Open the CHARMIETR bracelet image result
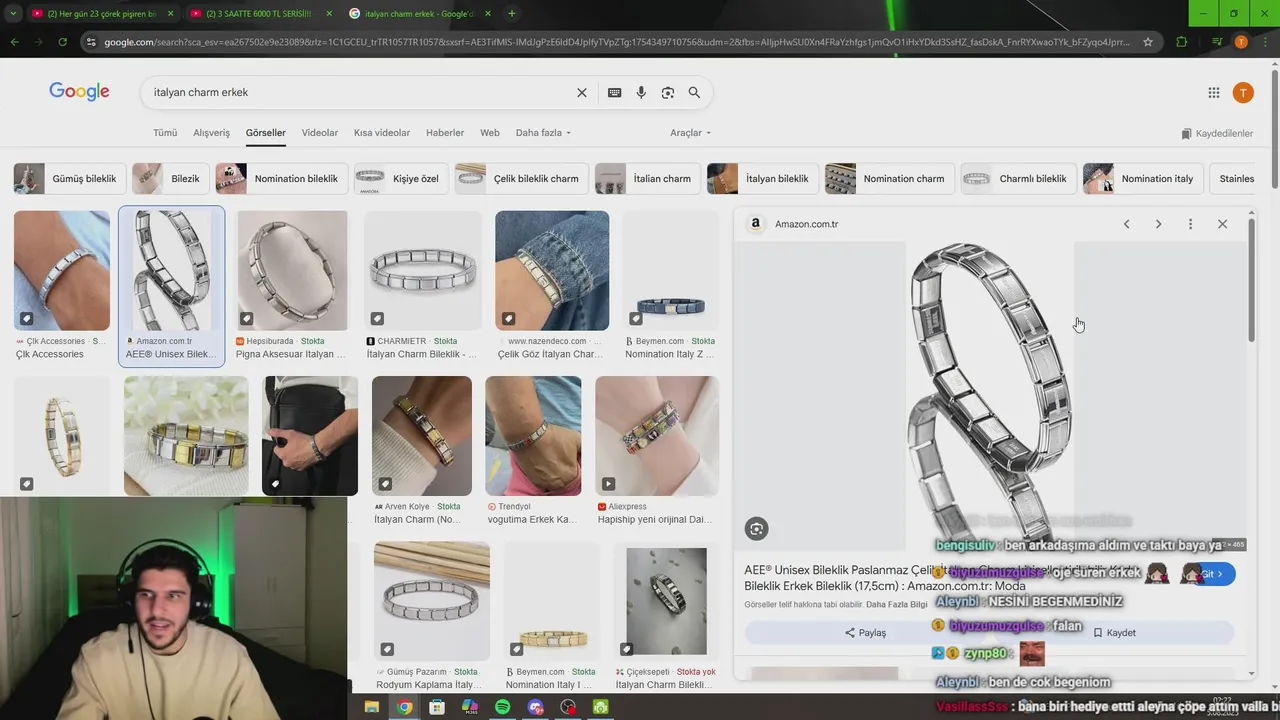 (423, 271)
